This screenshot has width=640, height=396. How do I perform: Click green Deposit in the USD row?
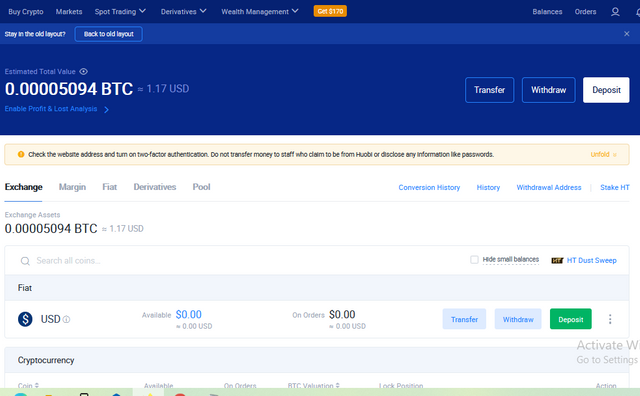[571, 319]
